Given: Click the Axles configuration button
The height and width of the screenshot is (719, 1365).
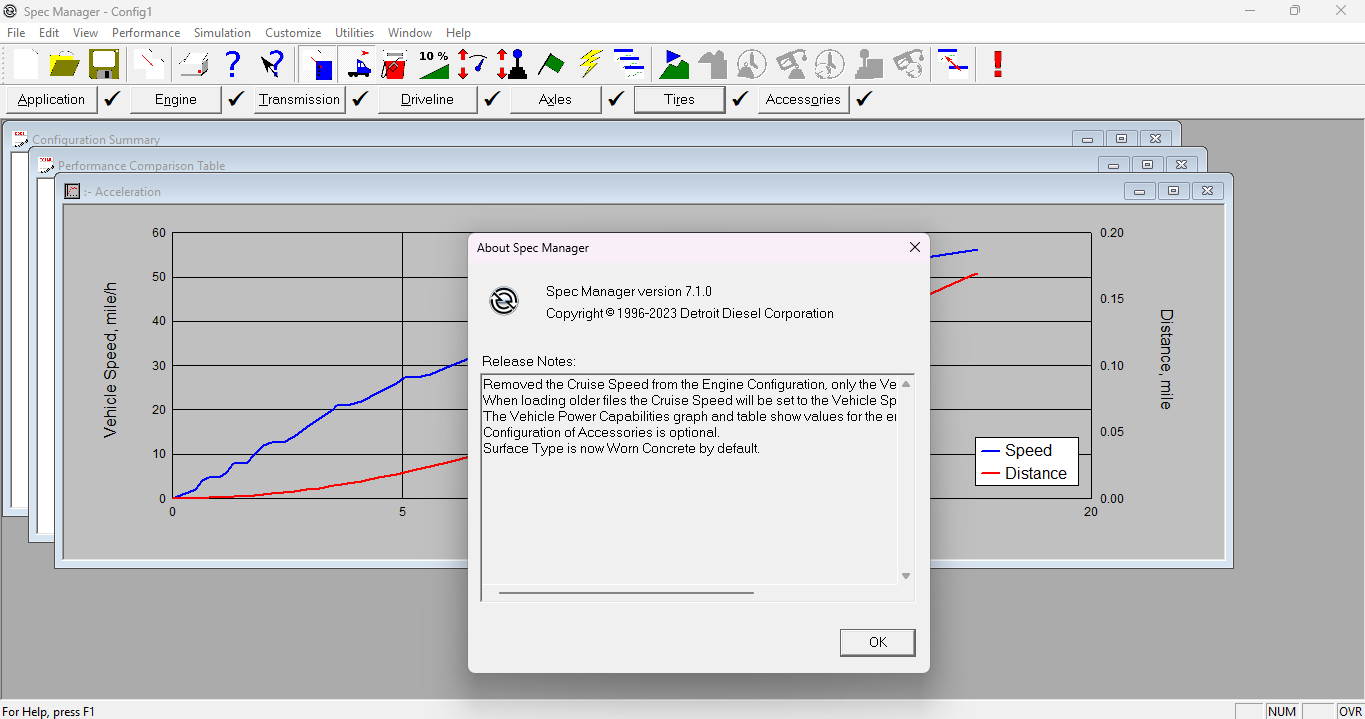Looking at the screenshot, I should click(x=555, y=99).
